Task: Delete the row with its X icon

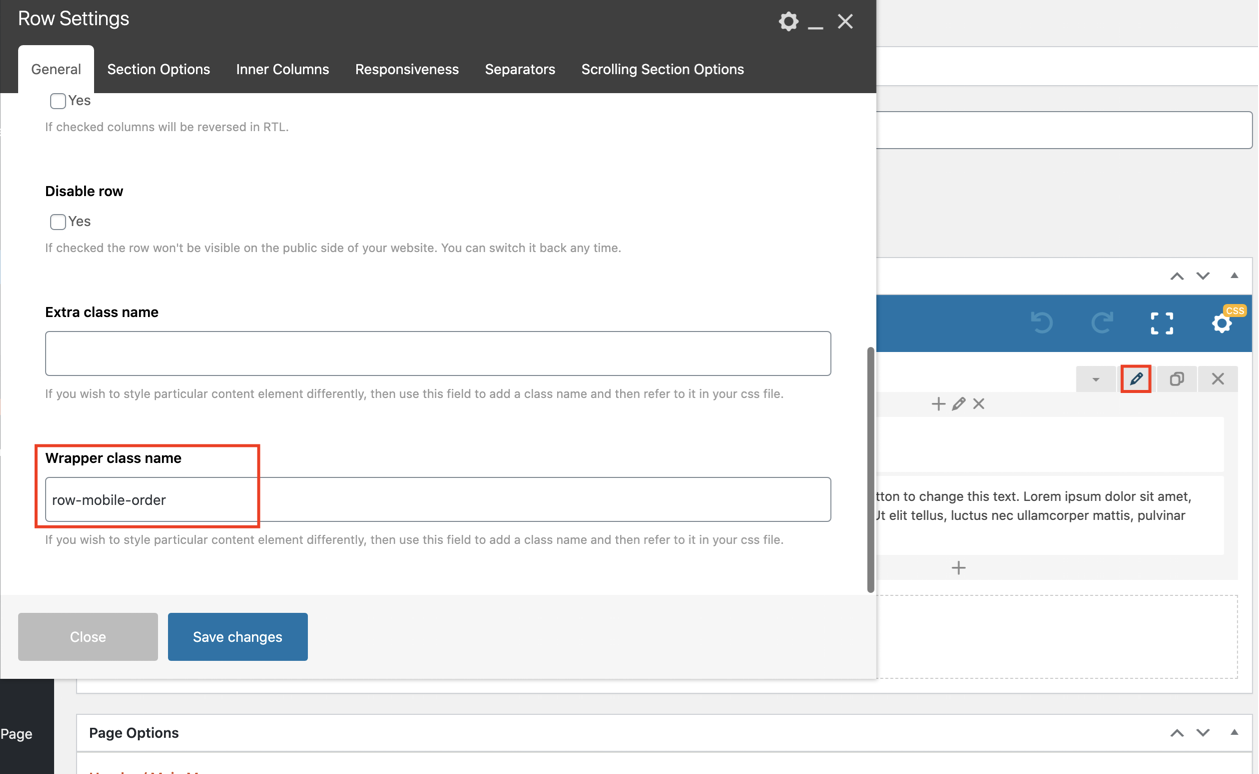Action: click(x=1218, y=379)
